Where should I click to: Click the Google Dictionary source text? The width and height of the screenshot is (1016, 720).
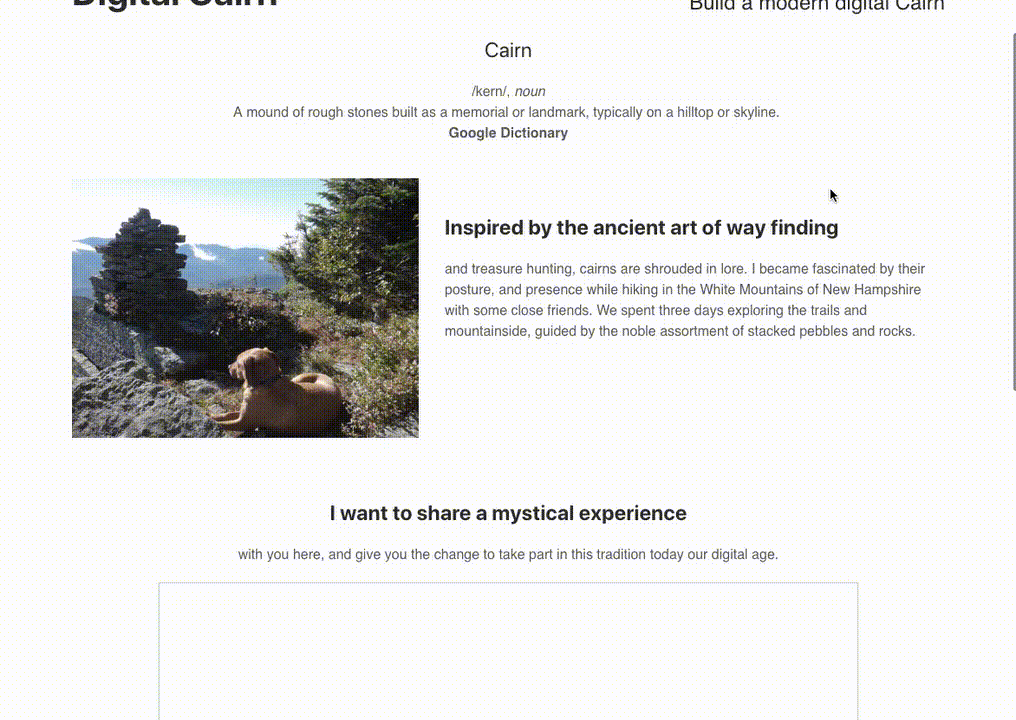click(508, 133)
